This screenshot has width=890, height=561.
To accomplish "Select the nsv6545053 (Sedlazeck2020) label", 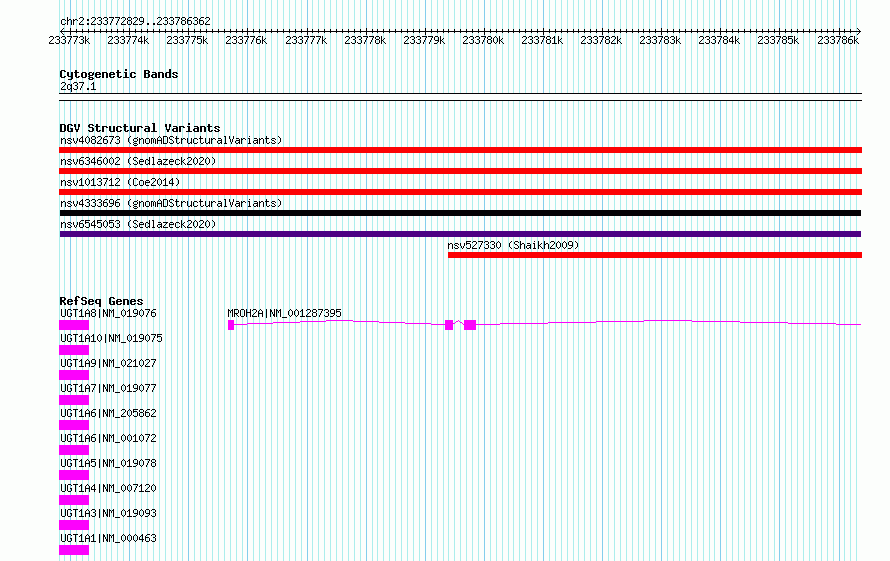I will pos(138,224).
